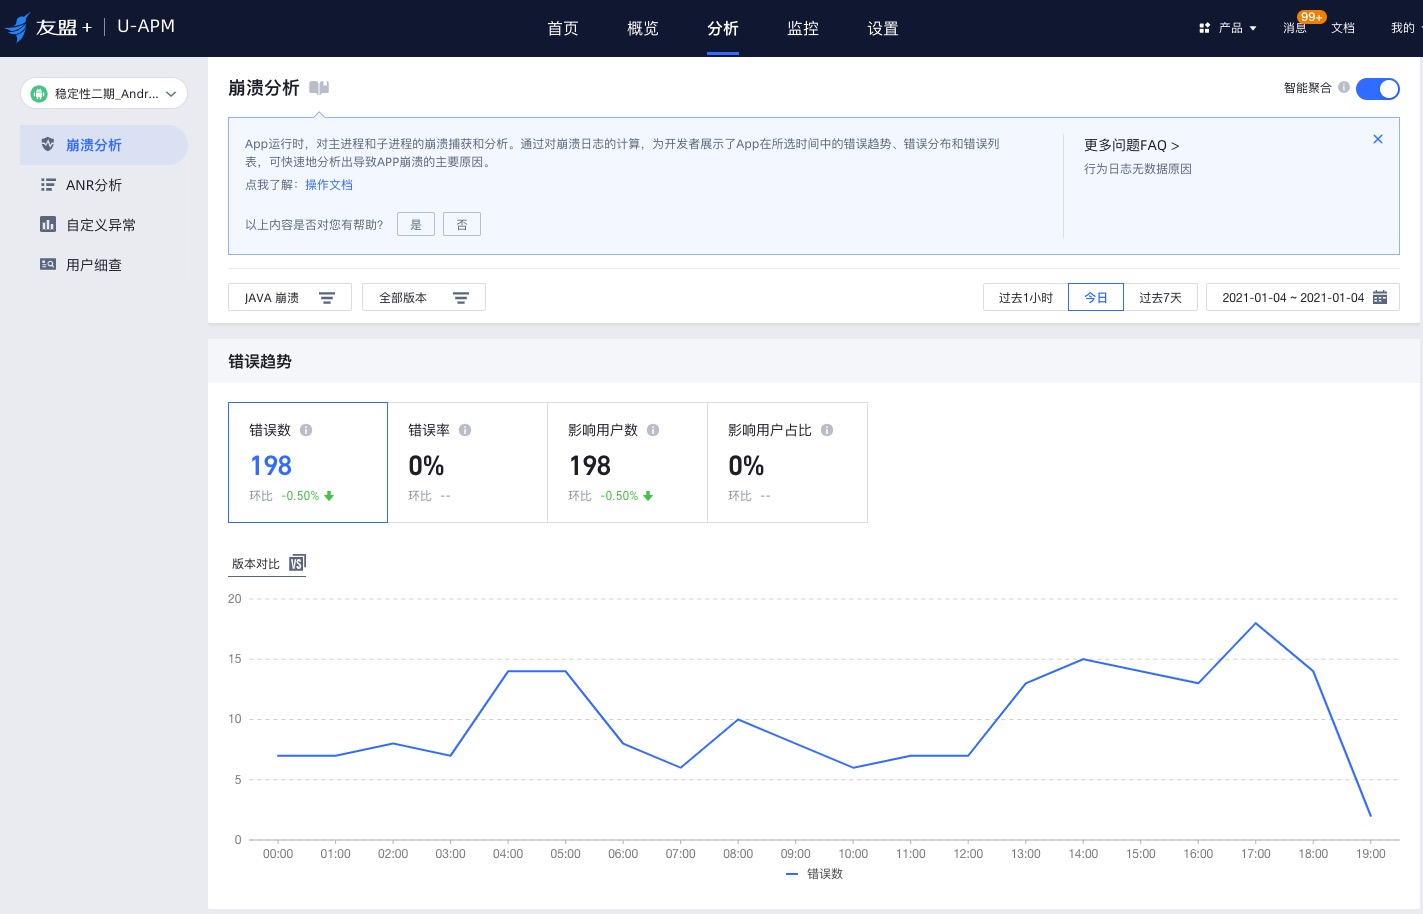Close the blue info banner
This screenshot has height=914, width=1423.
click(1378, 139)
